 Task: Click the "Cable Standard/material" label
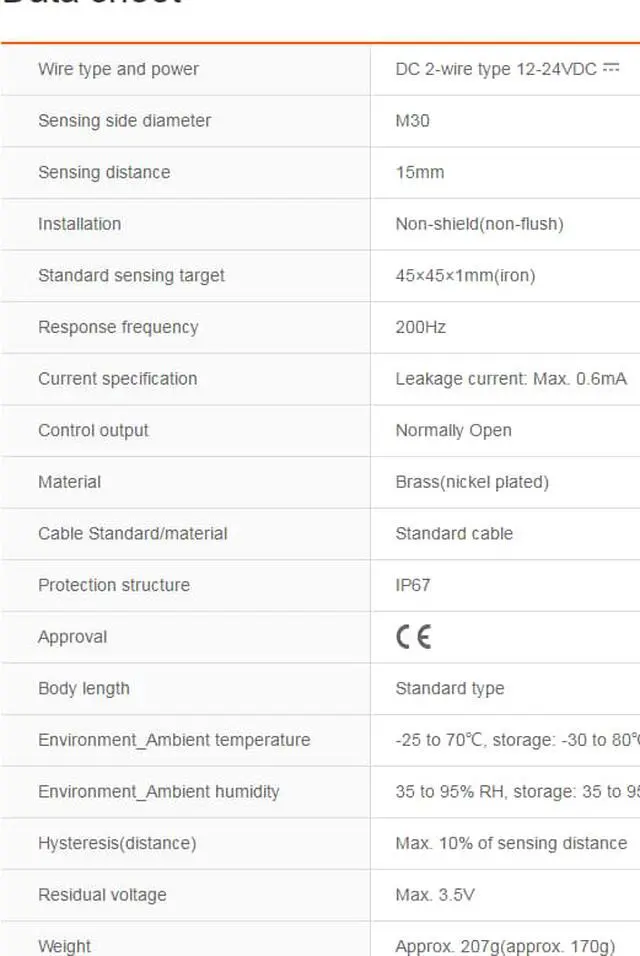(132, 534)
